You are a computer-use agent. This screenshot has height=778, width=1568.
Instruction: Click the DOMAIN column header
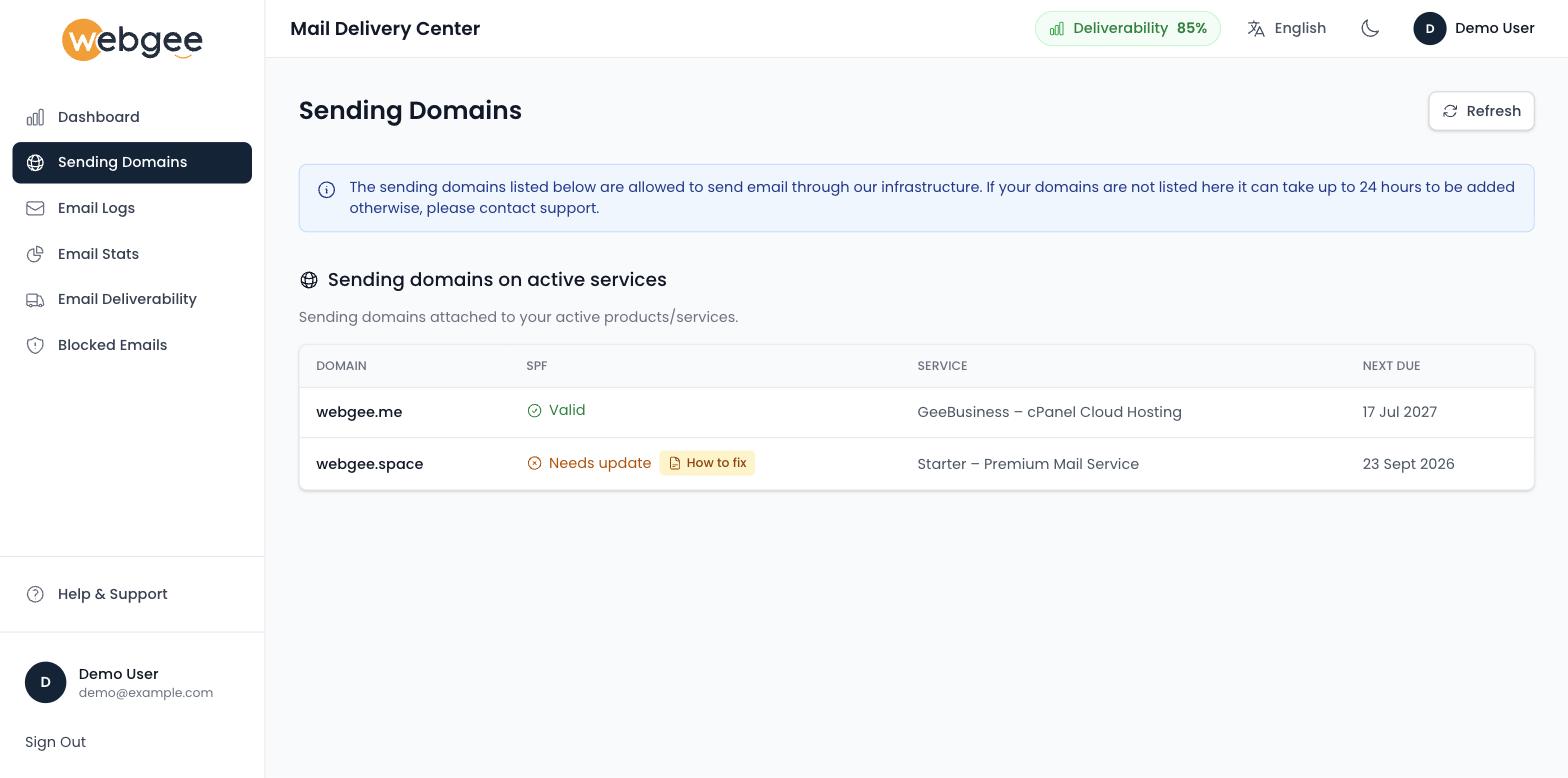coord(341,366)
